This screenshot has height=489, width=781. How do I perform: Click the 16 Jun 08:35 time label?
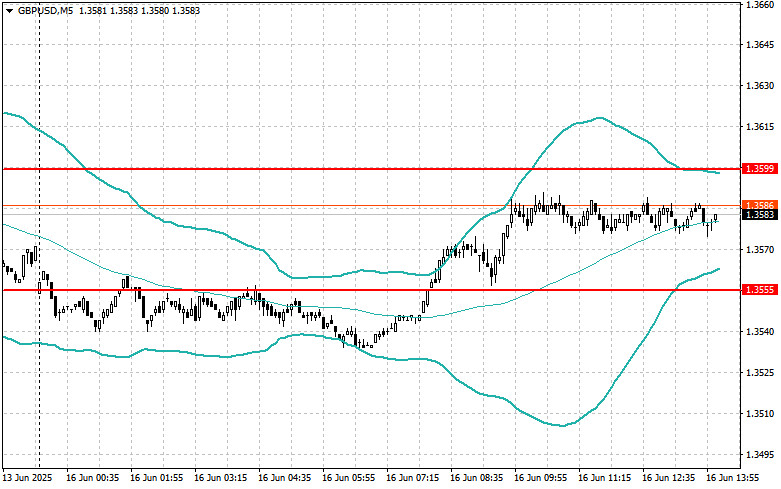click(x=477, y=478)
